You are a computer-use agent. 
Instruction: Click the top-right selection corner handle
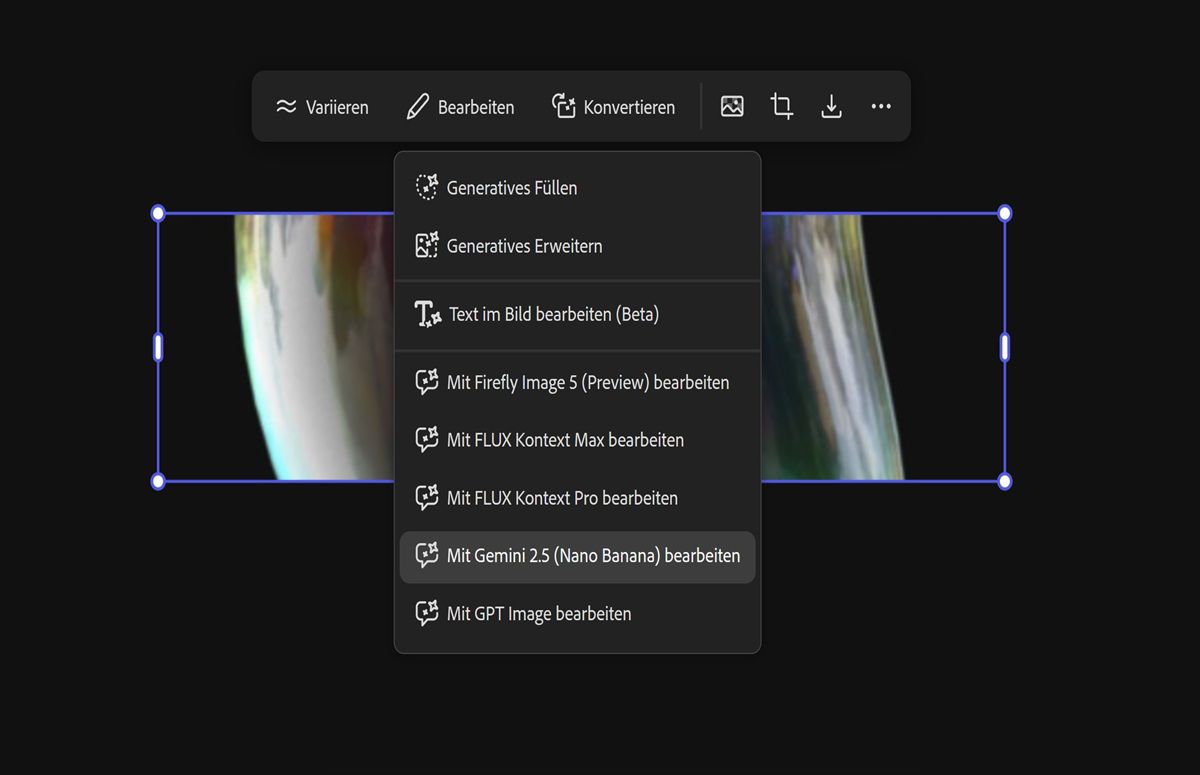(x=1005, y=213)
